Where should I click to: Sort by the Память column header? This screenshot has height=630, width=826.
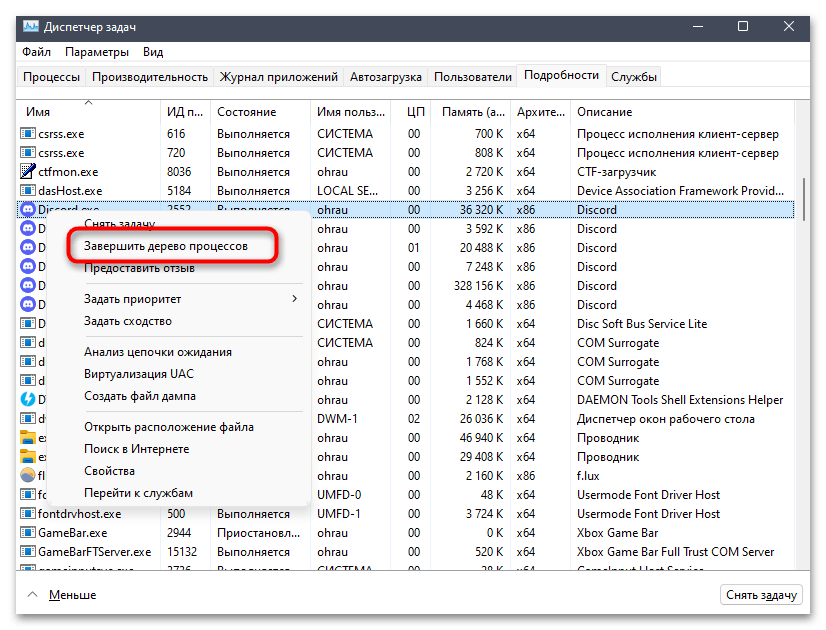click(x=471, y=112)
